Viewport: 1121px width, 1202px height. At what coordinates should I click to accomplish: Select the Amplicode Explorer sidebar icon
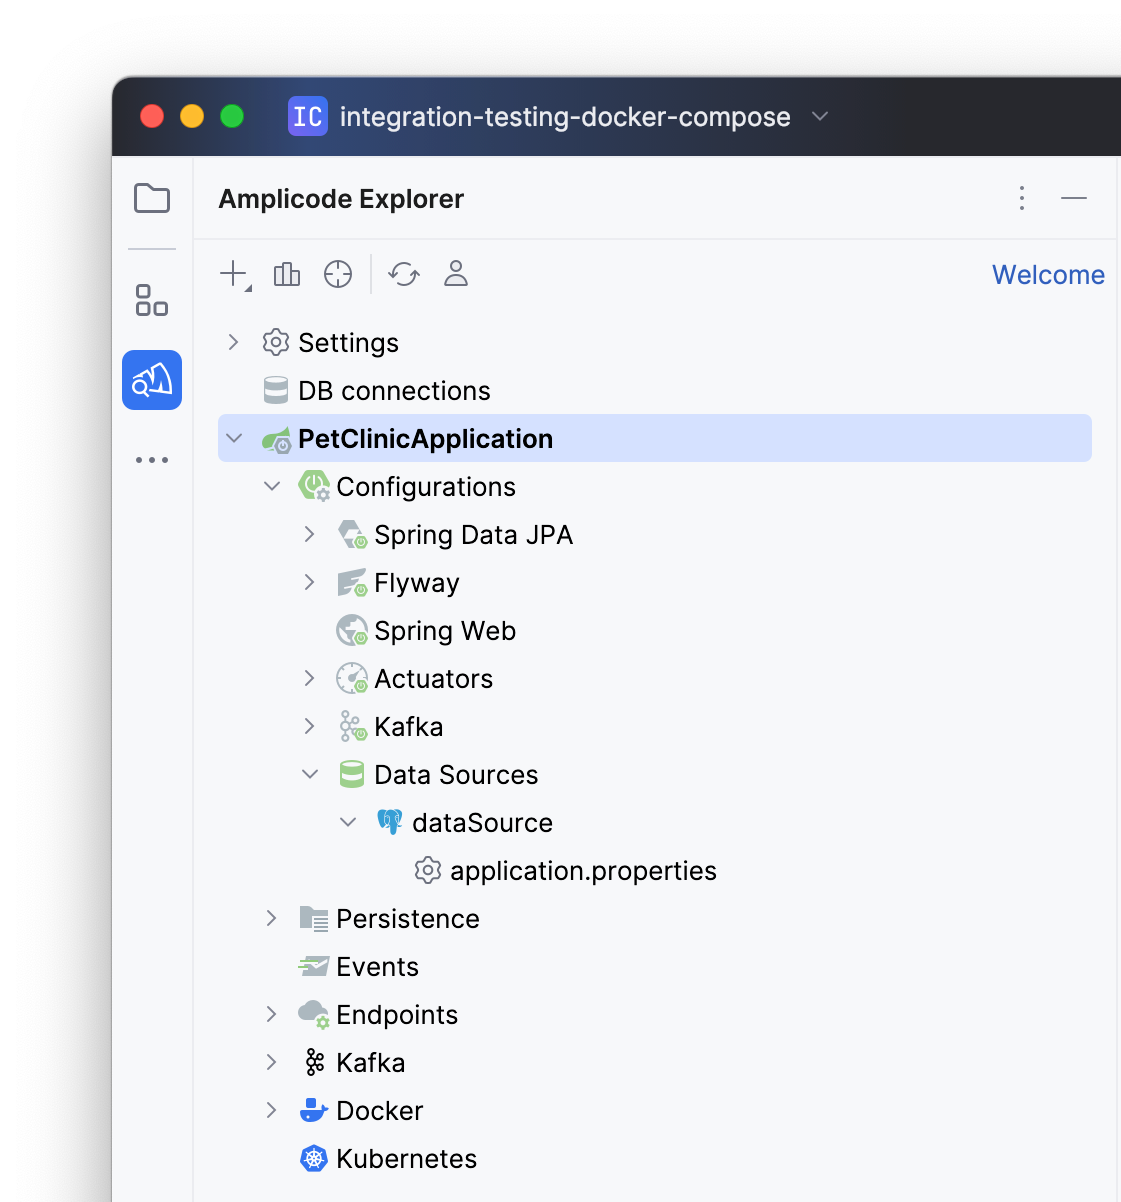[152, 380]
